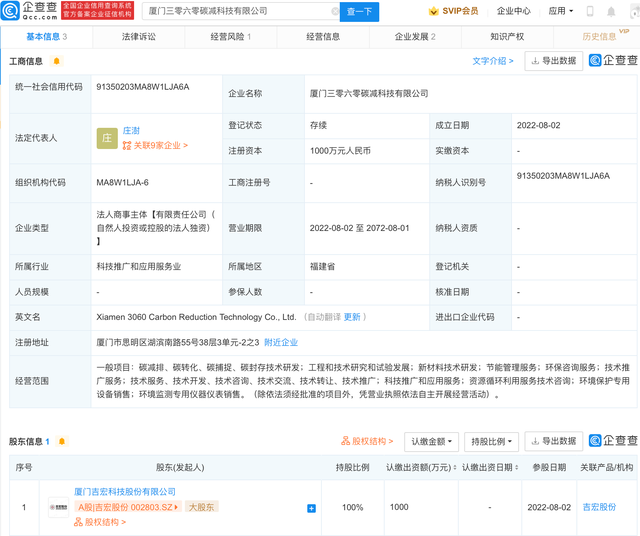Click organization code MA8W1LJA-6

122,182
